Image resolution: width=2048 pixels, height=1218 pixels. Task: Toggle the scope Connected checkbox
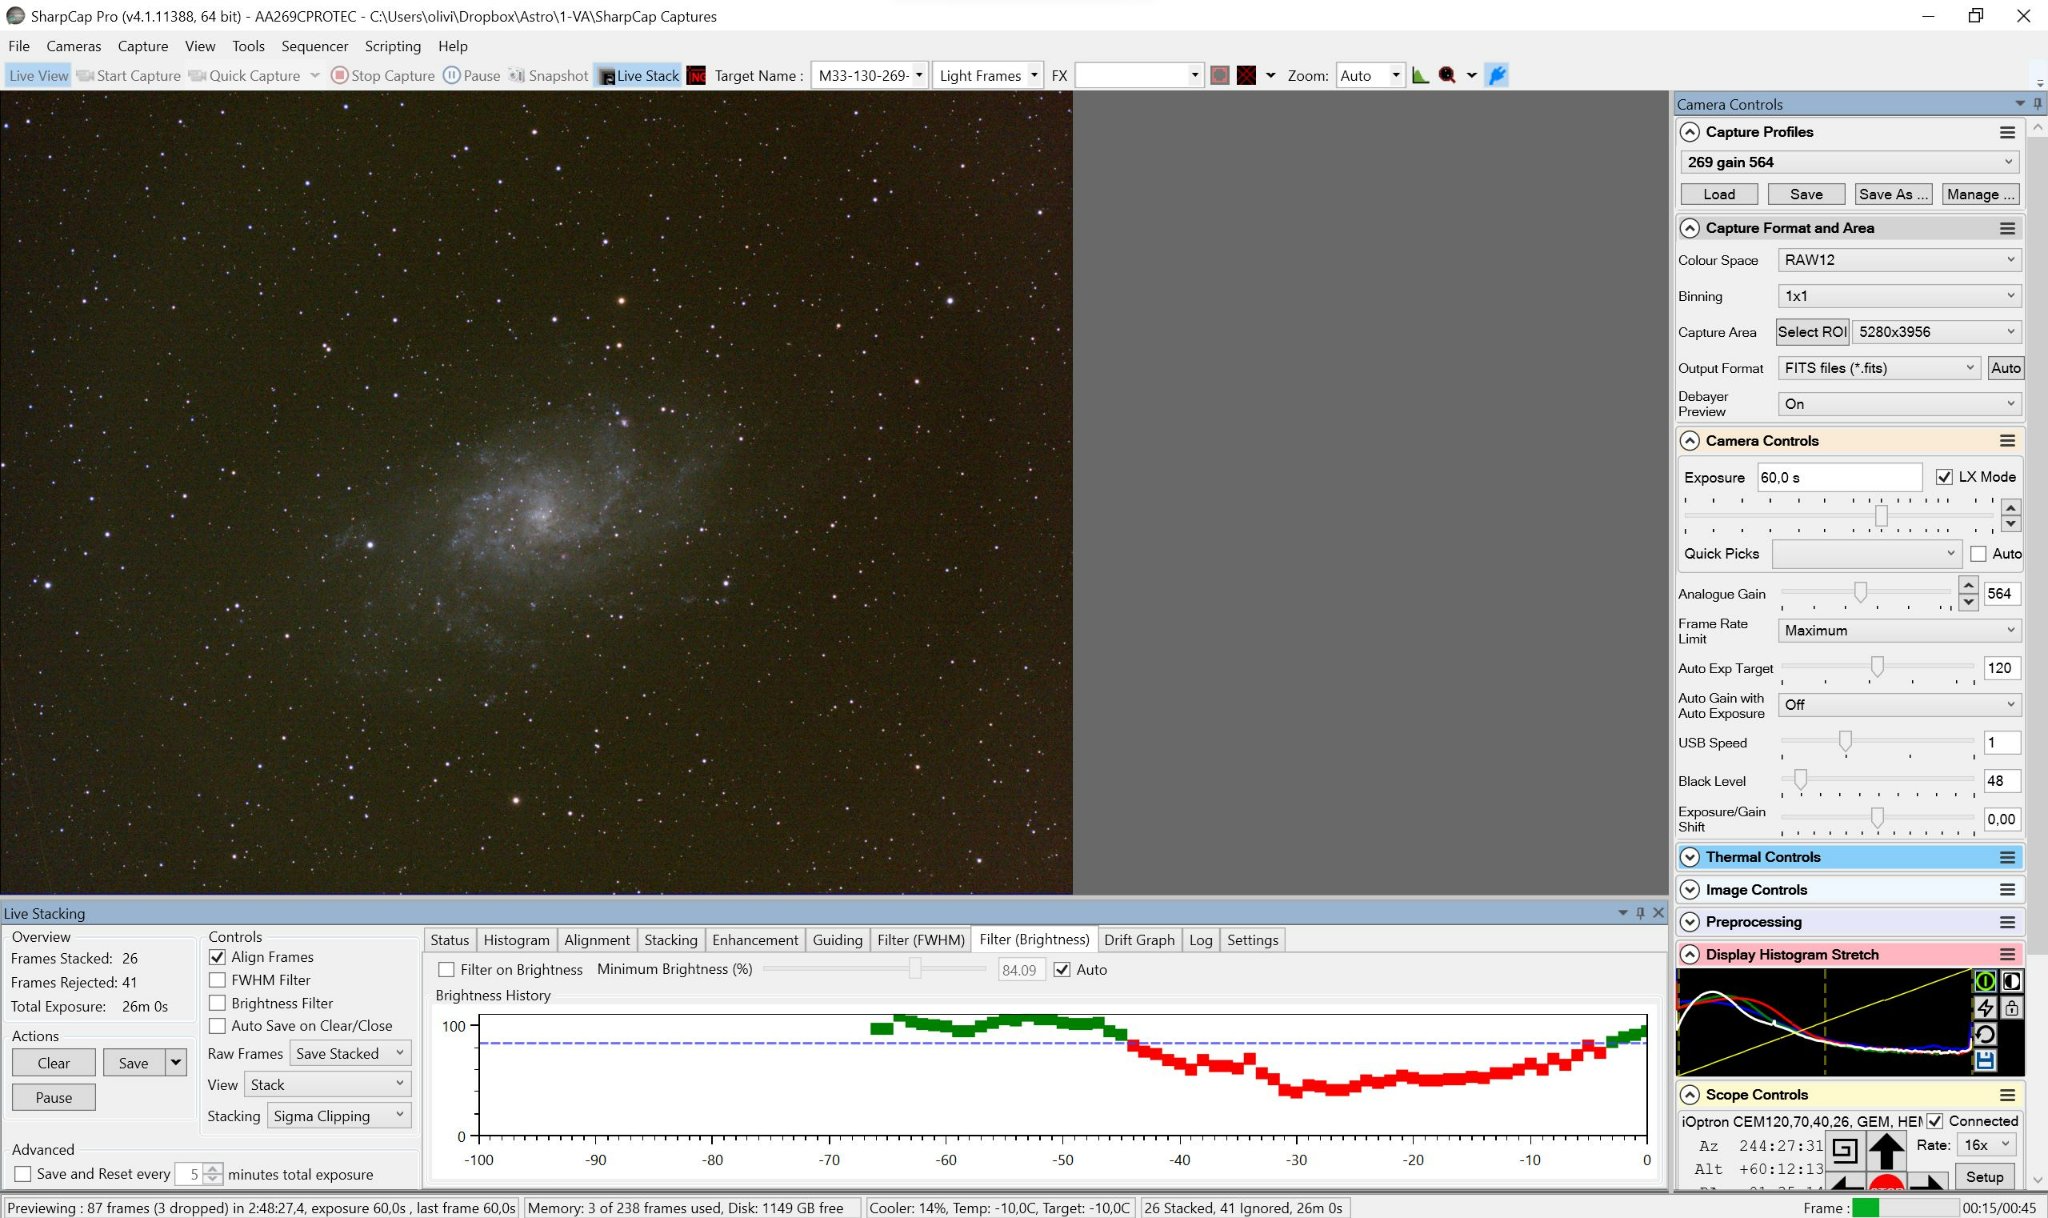[1935, 1121]
